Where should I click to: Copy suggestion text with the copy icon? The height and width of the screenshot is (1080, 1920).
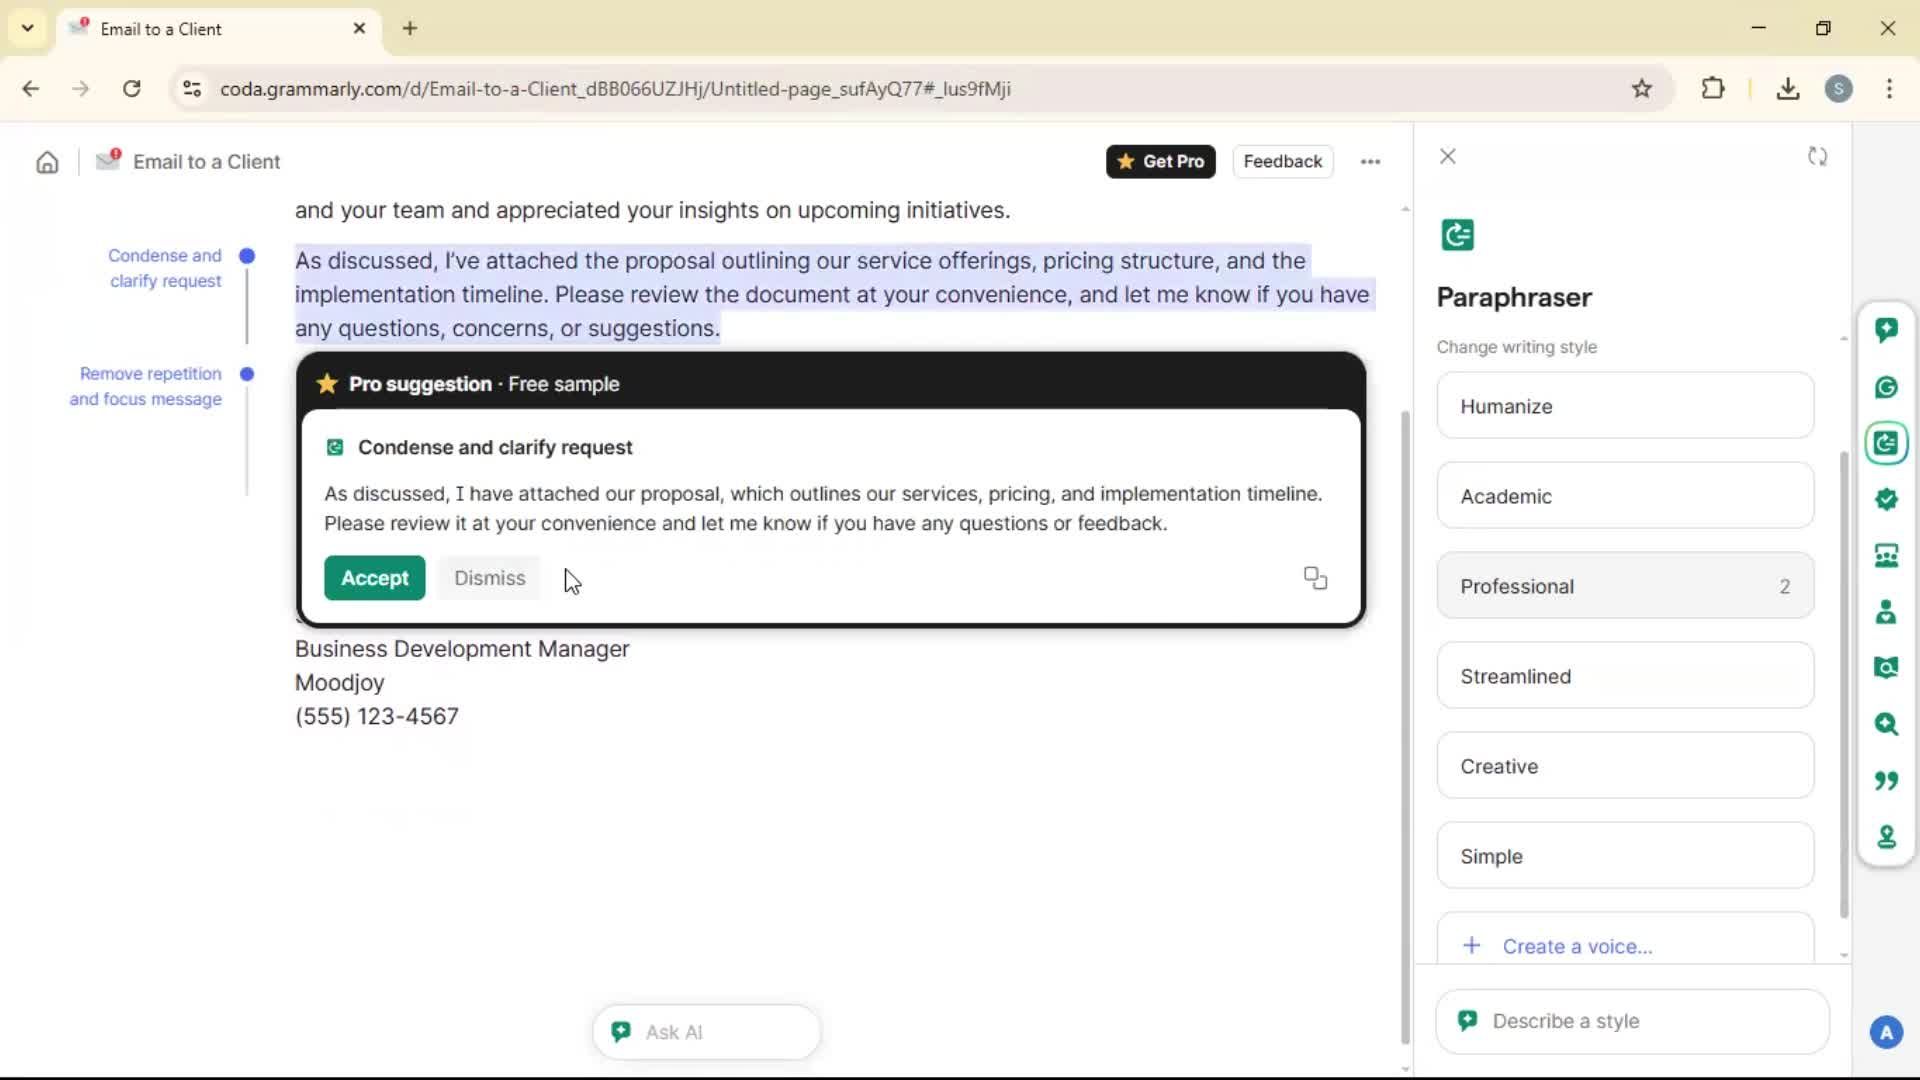[x=1315, y=578]
